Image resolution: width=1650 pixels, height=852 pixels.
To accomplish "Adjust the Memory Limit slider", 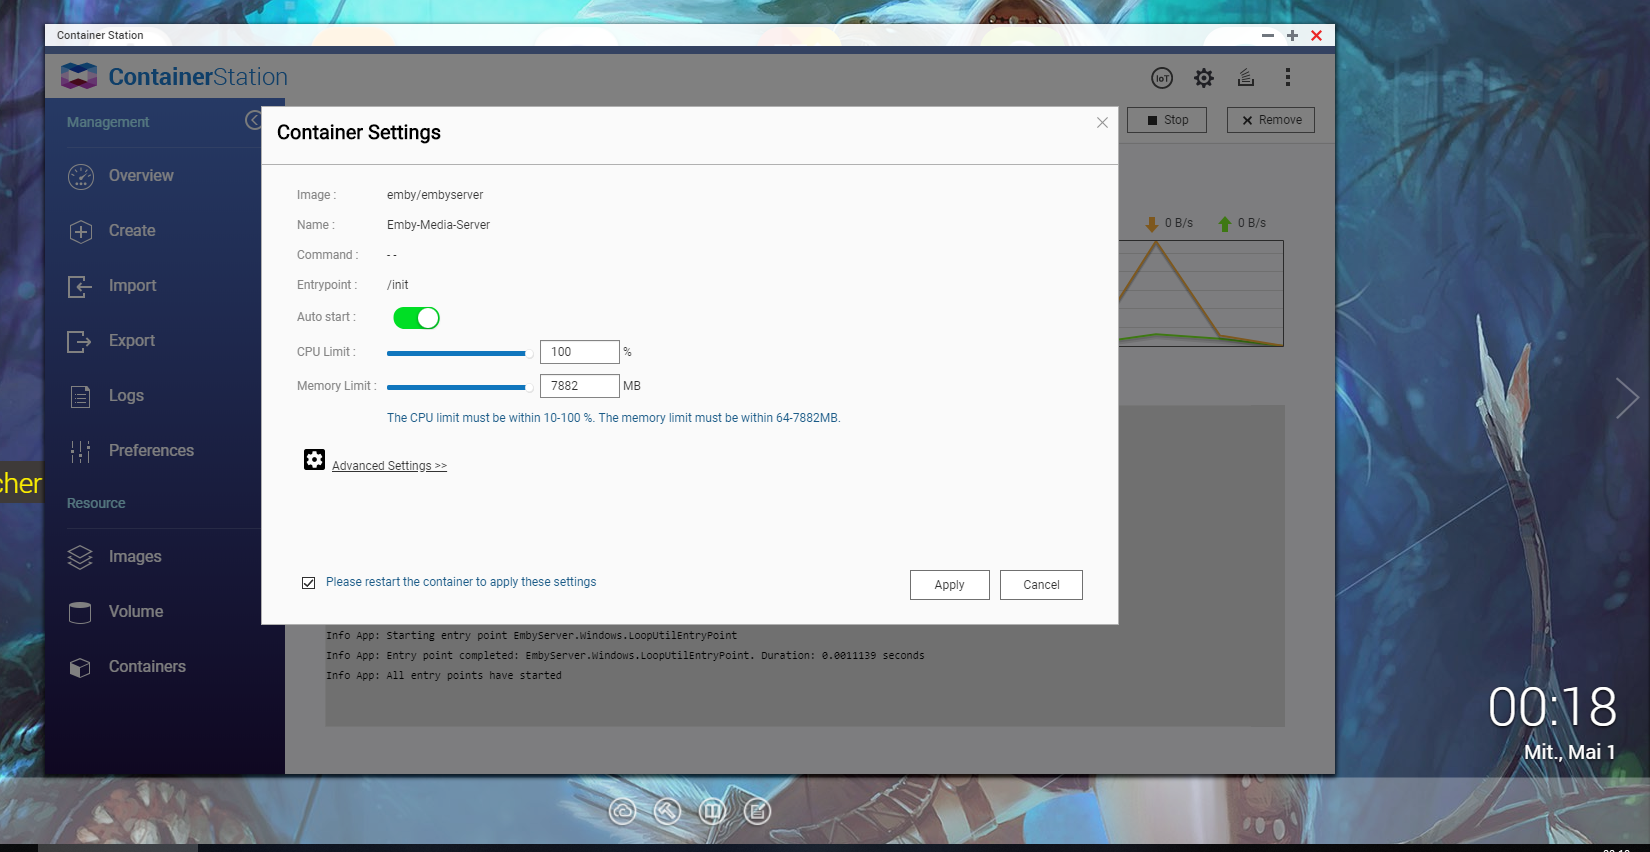I will 460,387.
